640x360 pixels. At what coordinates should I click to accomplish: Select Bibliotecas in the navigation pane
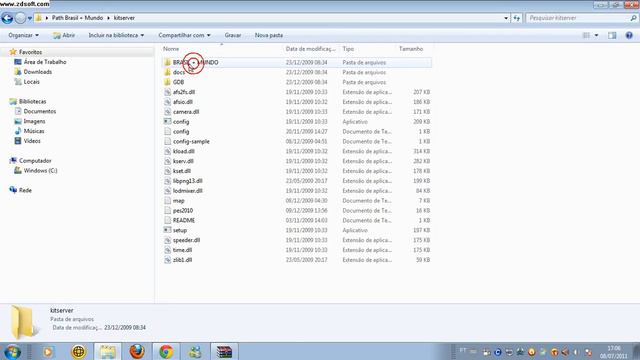(32, 101)
